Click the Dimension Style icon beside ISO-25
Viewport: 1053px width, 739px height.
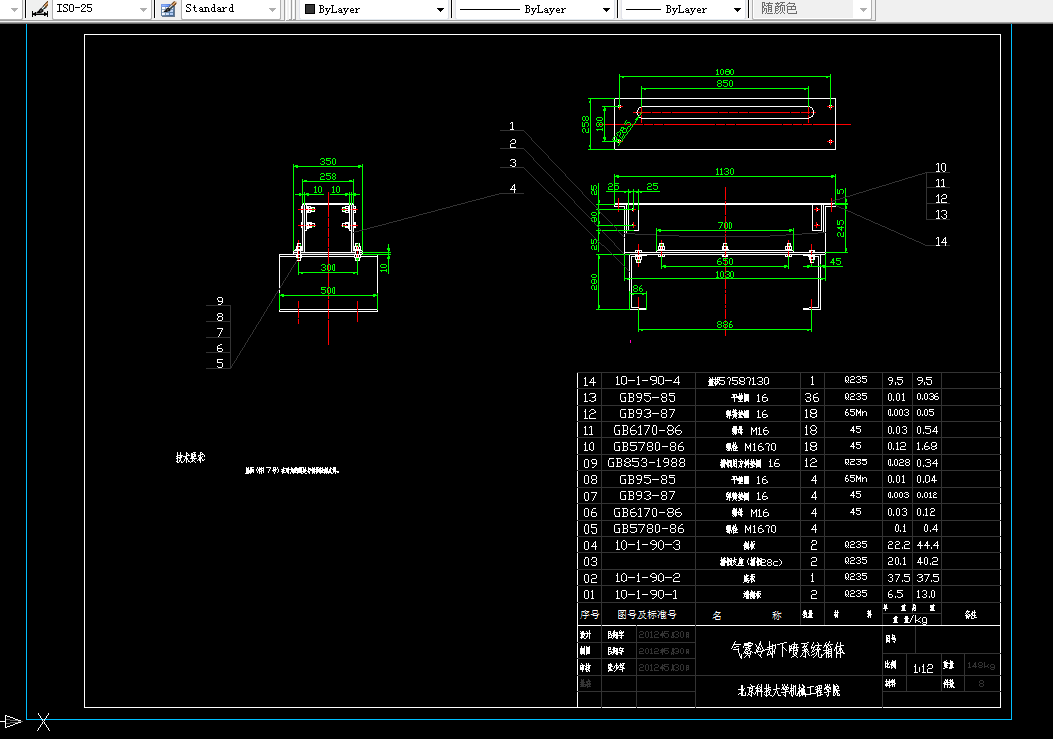point(39,9)
